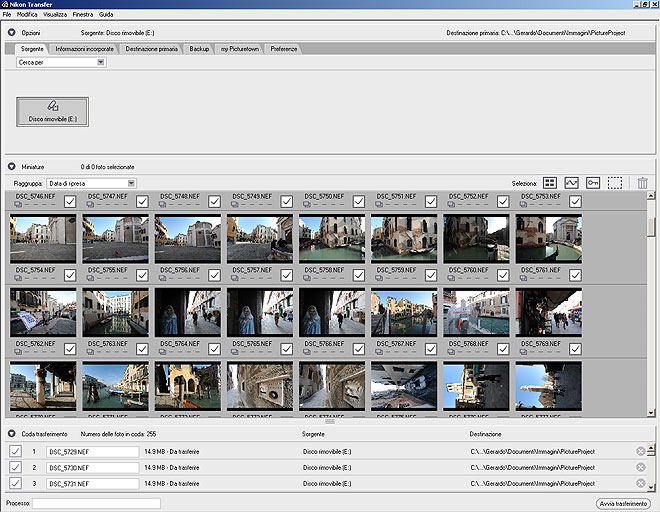Image resolution: width=660 pixels, height=512 pixels.
Task: Toggle the DSC_5756.NEF checkbox
Action: (x=214, y=275)
